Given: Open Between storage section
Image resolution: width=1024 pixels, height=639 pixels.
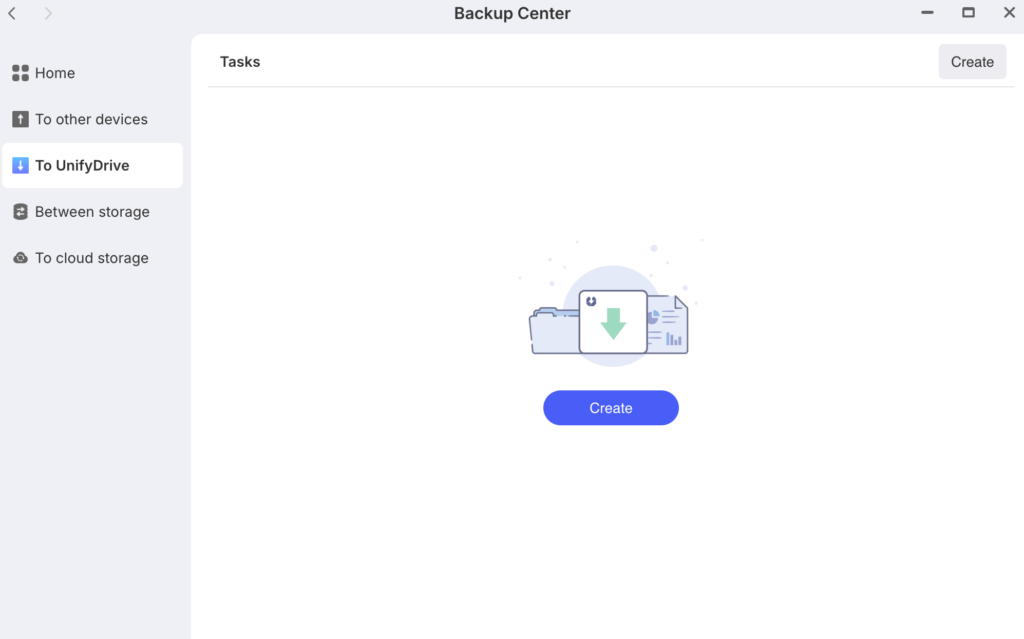Looking at the screenshot, I should pos(93,212).
